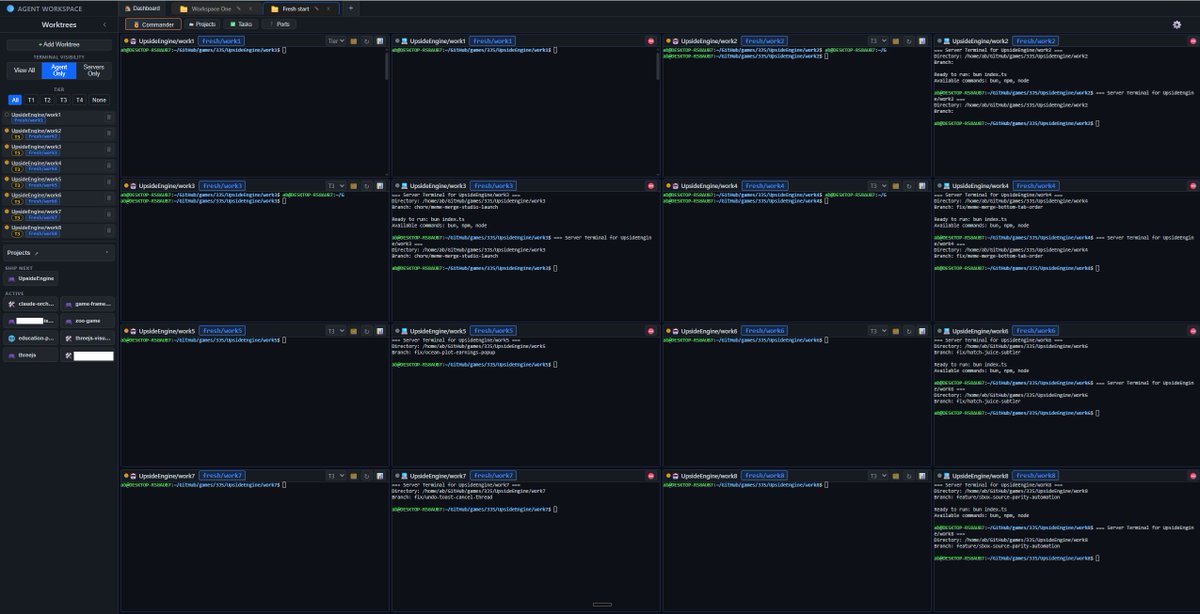
Task: Open settings gear at top right
Action: 1177,24
